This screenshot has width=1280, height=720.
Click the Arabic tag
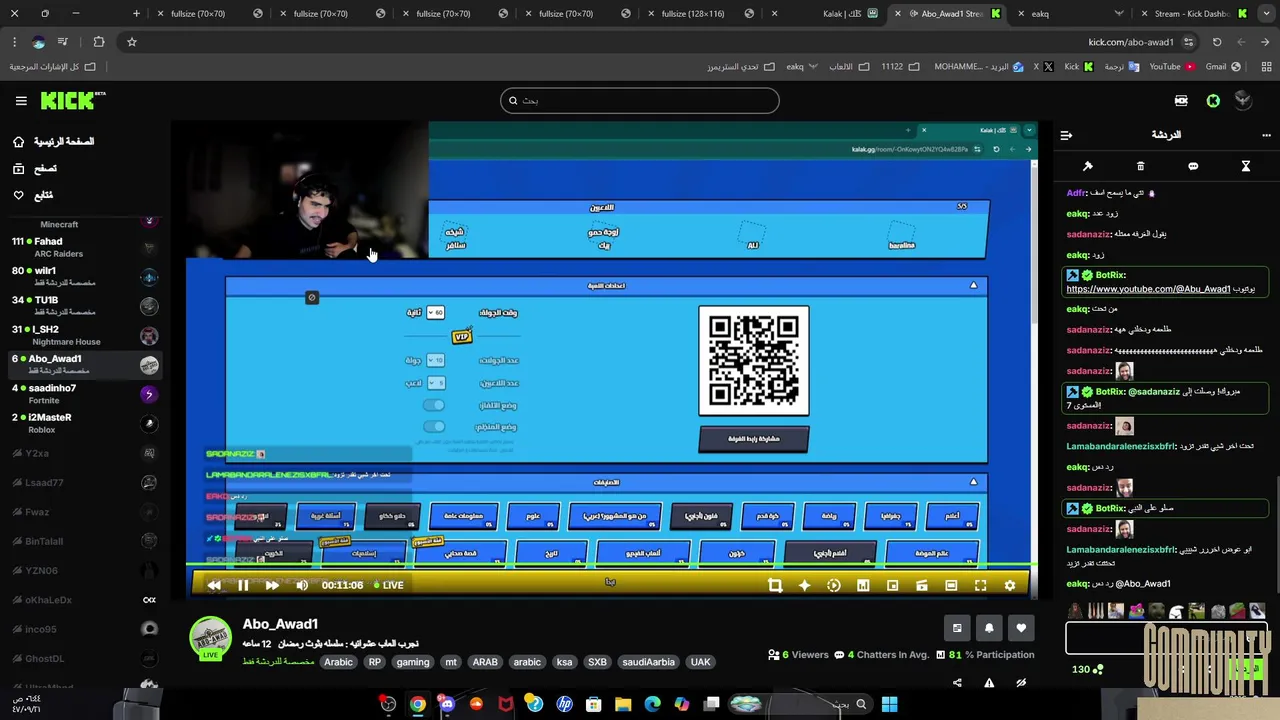(x=338, y=662)
